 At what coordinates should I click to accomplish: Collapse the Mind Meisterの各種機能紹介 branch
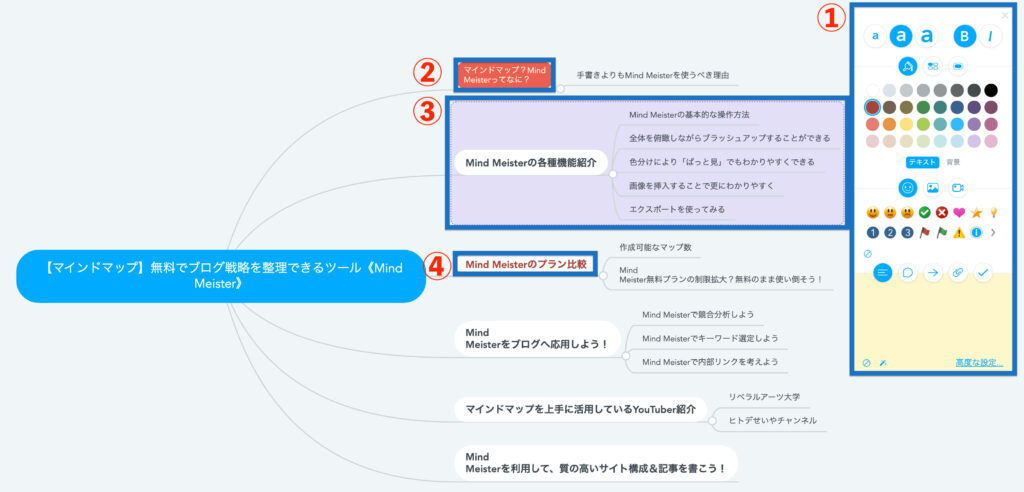pyautogui.click(x=613, y=174)
